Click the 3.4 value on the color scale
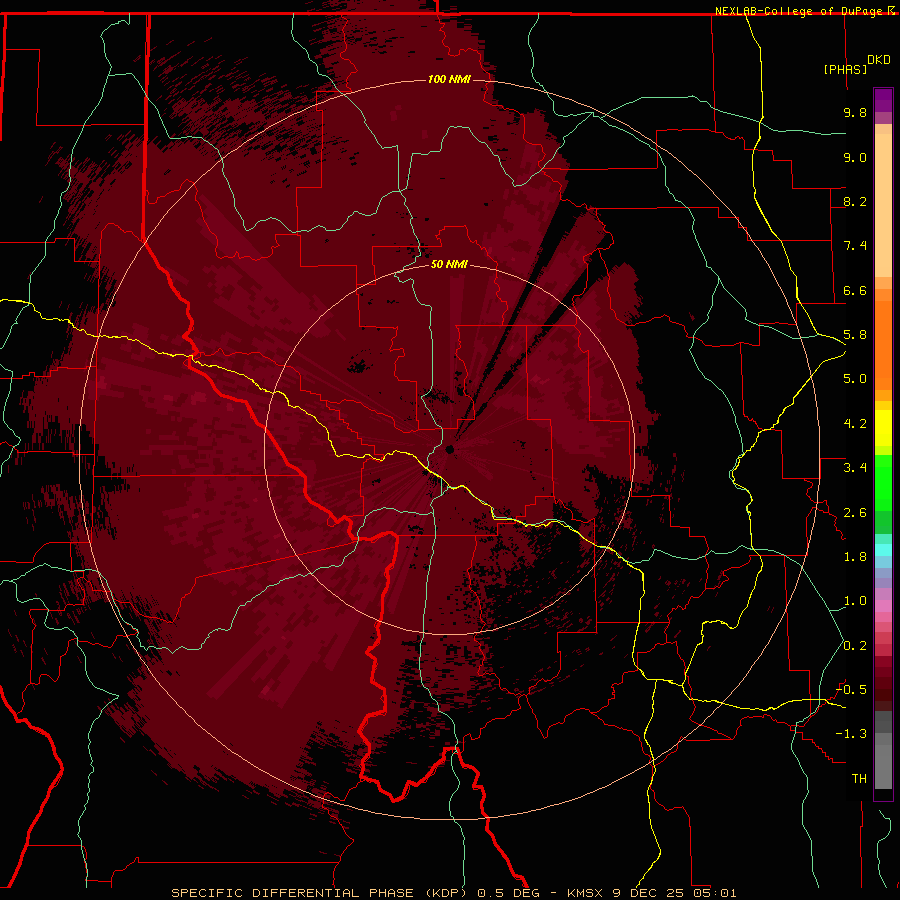Image resolution: width=900 pixels, height=900 pixels. tap(855, 468)
